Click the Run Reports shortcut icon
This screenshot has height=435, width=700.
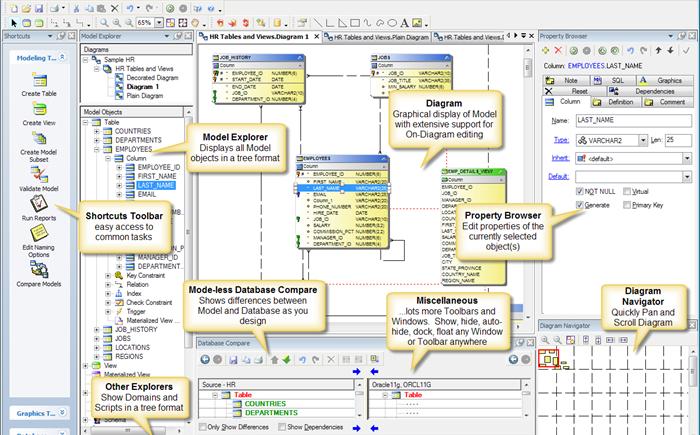pos(39,204)
